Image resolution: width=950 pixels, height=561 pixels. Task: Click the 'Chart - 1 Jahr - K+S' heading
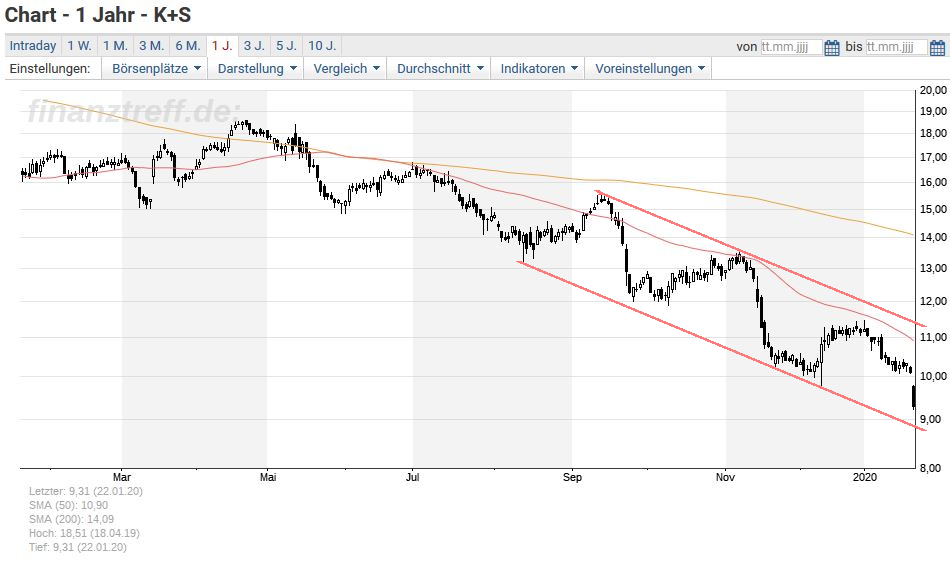[x=98, y=15]
